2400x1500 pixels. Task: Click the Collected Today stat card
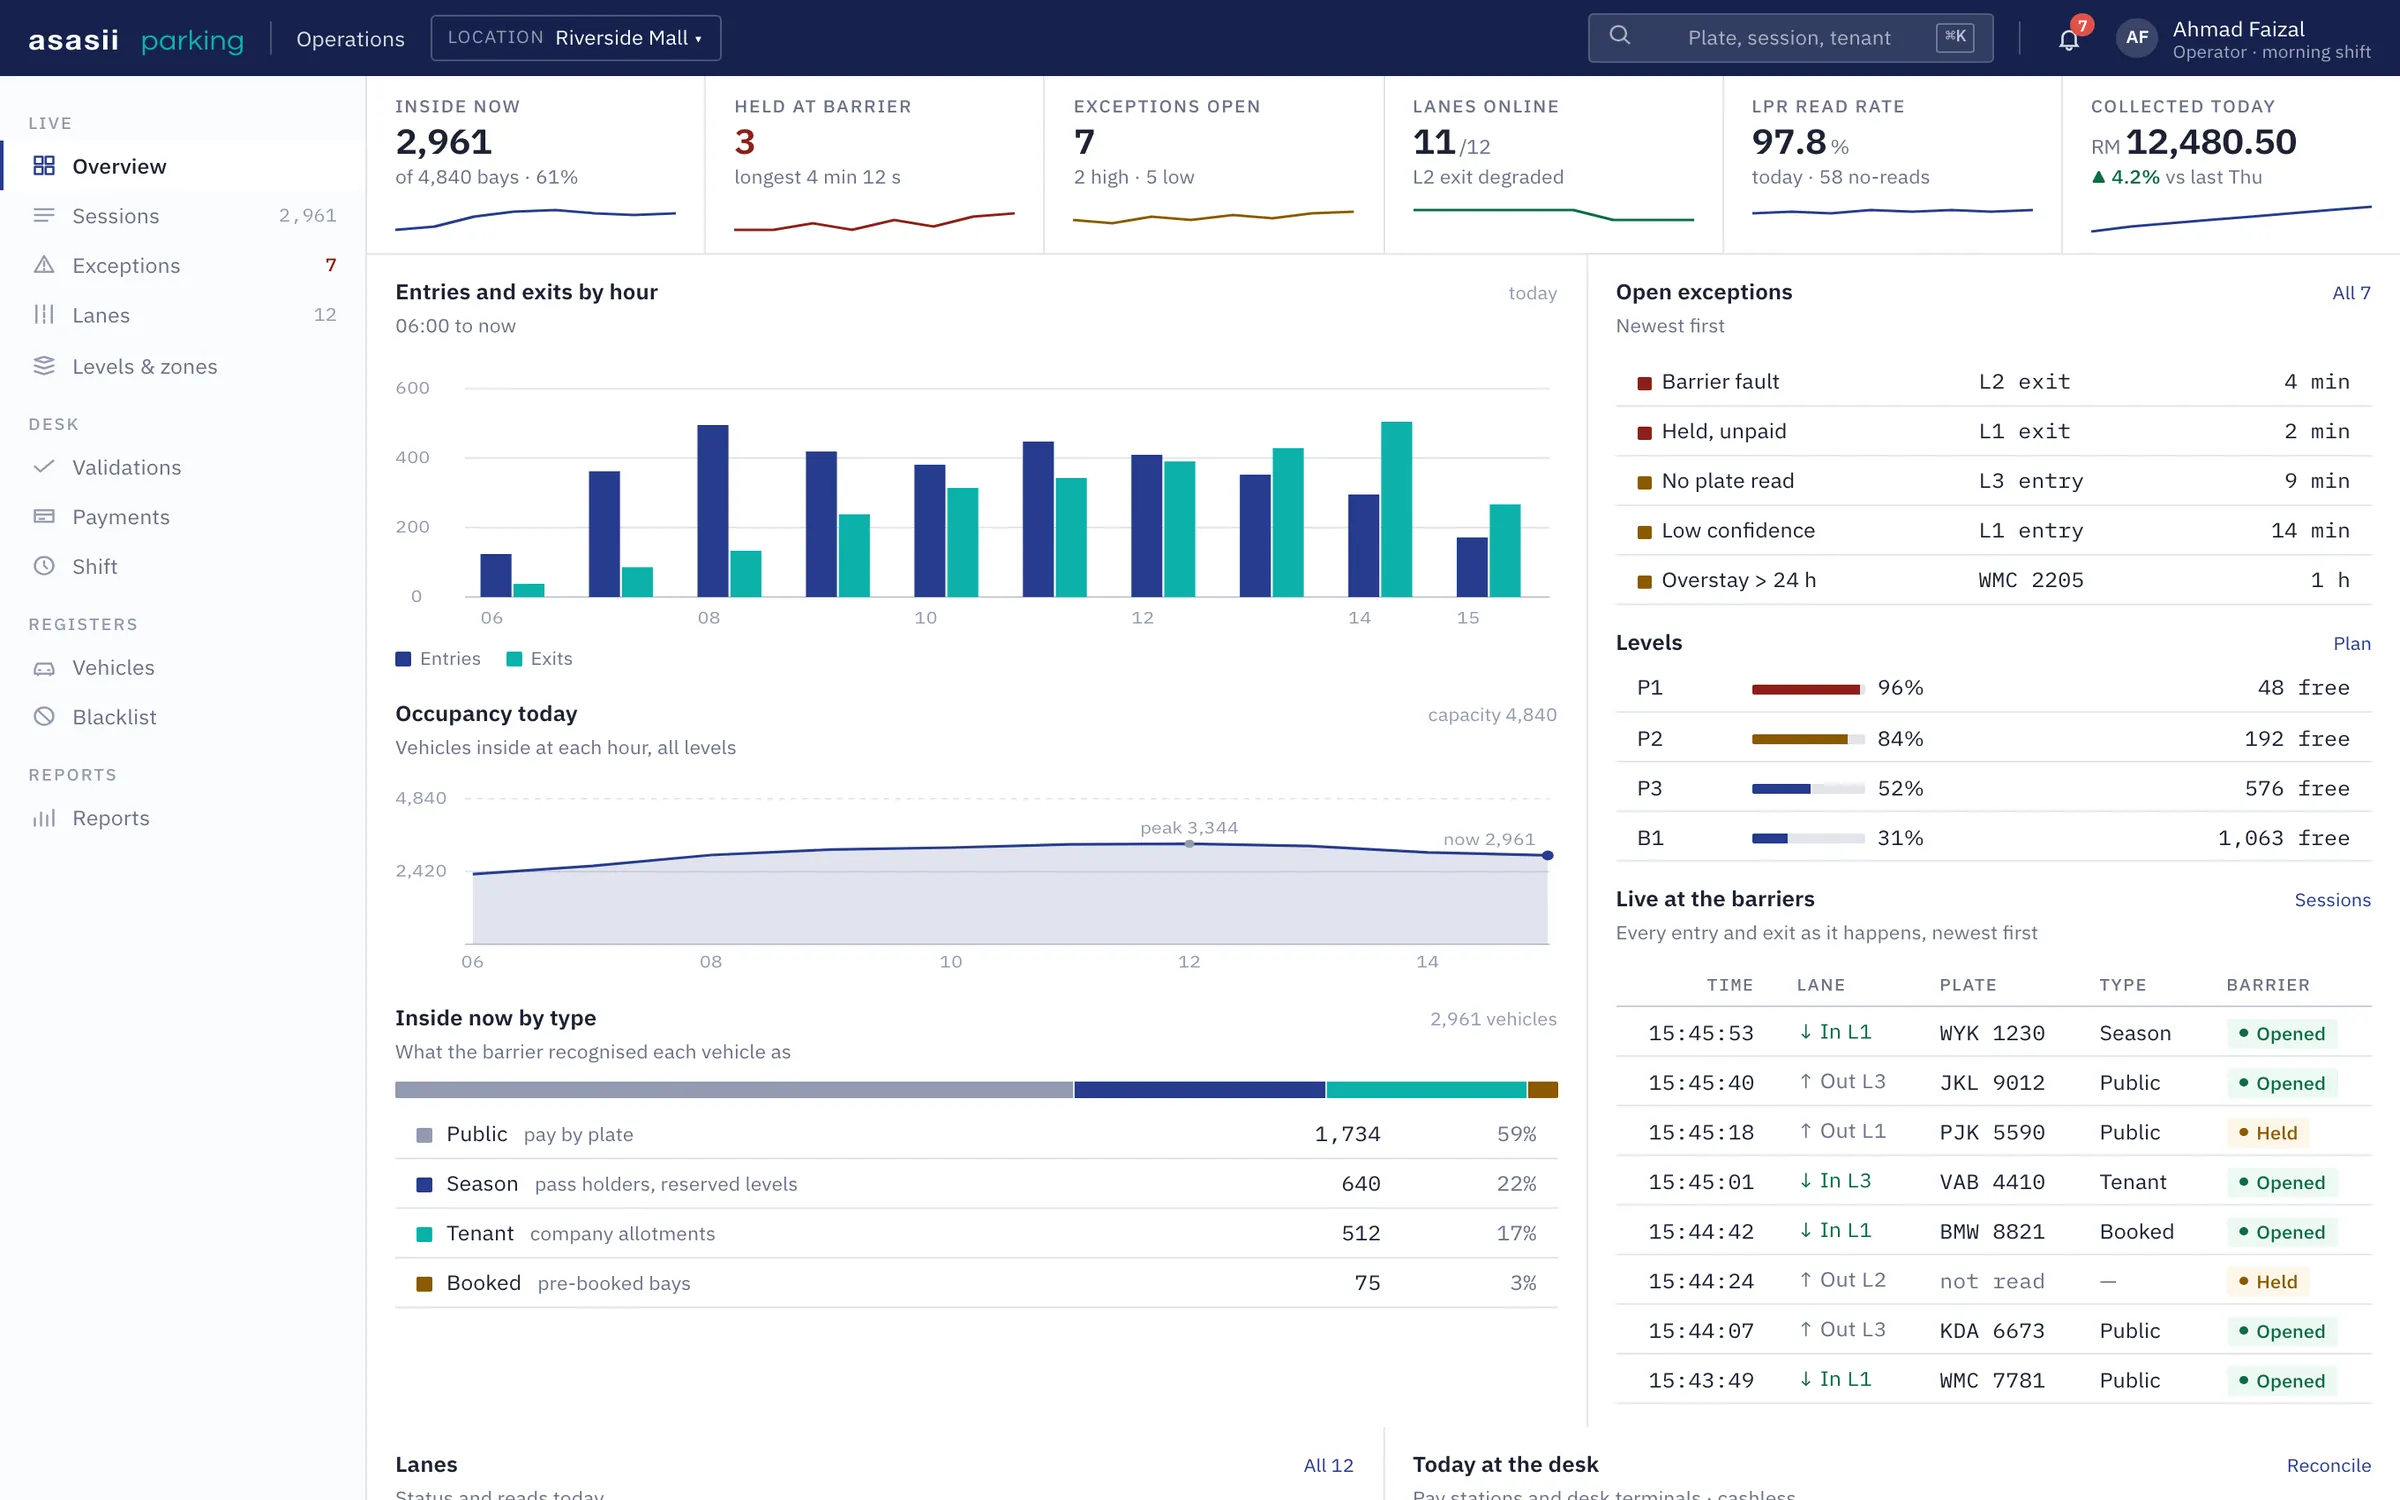click(x=2231, y=165)
